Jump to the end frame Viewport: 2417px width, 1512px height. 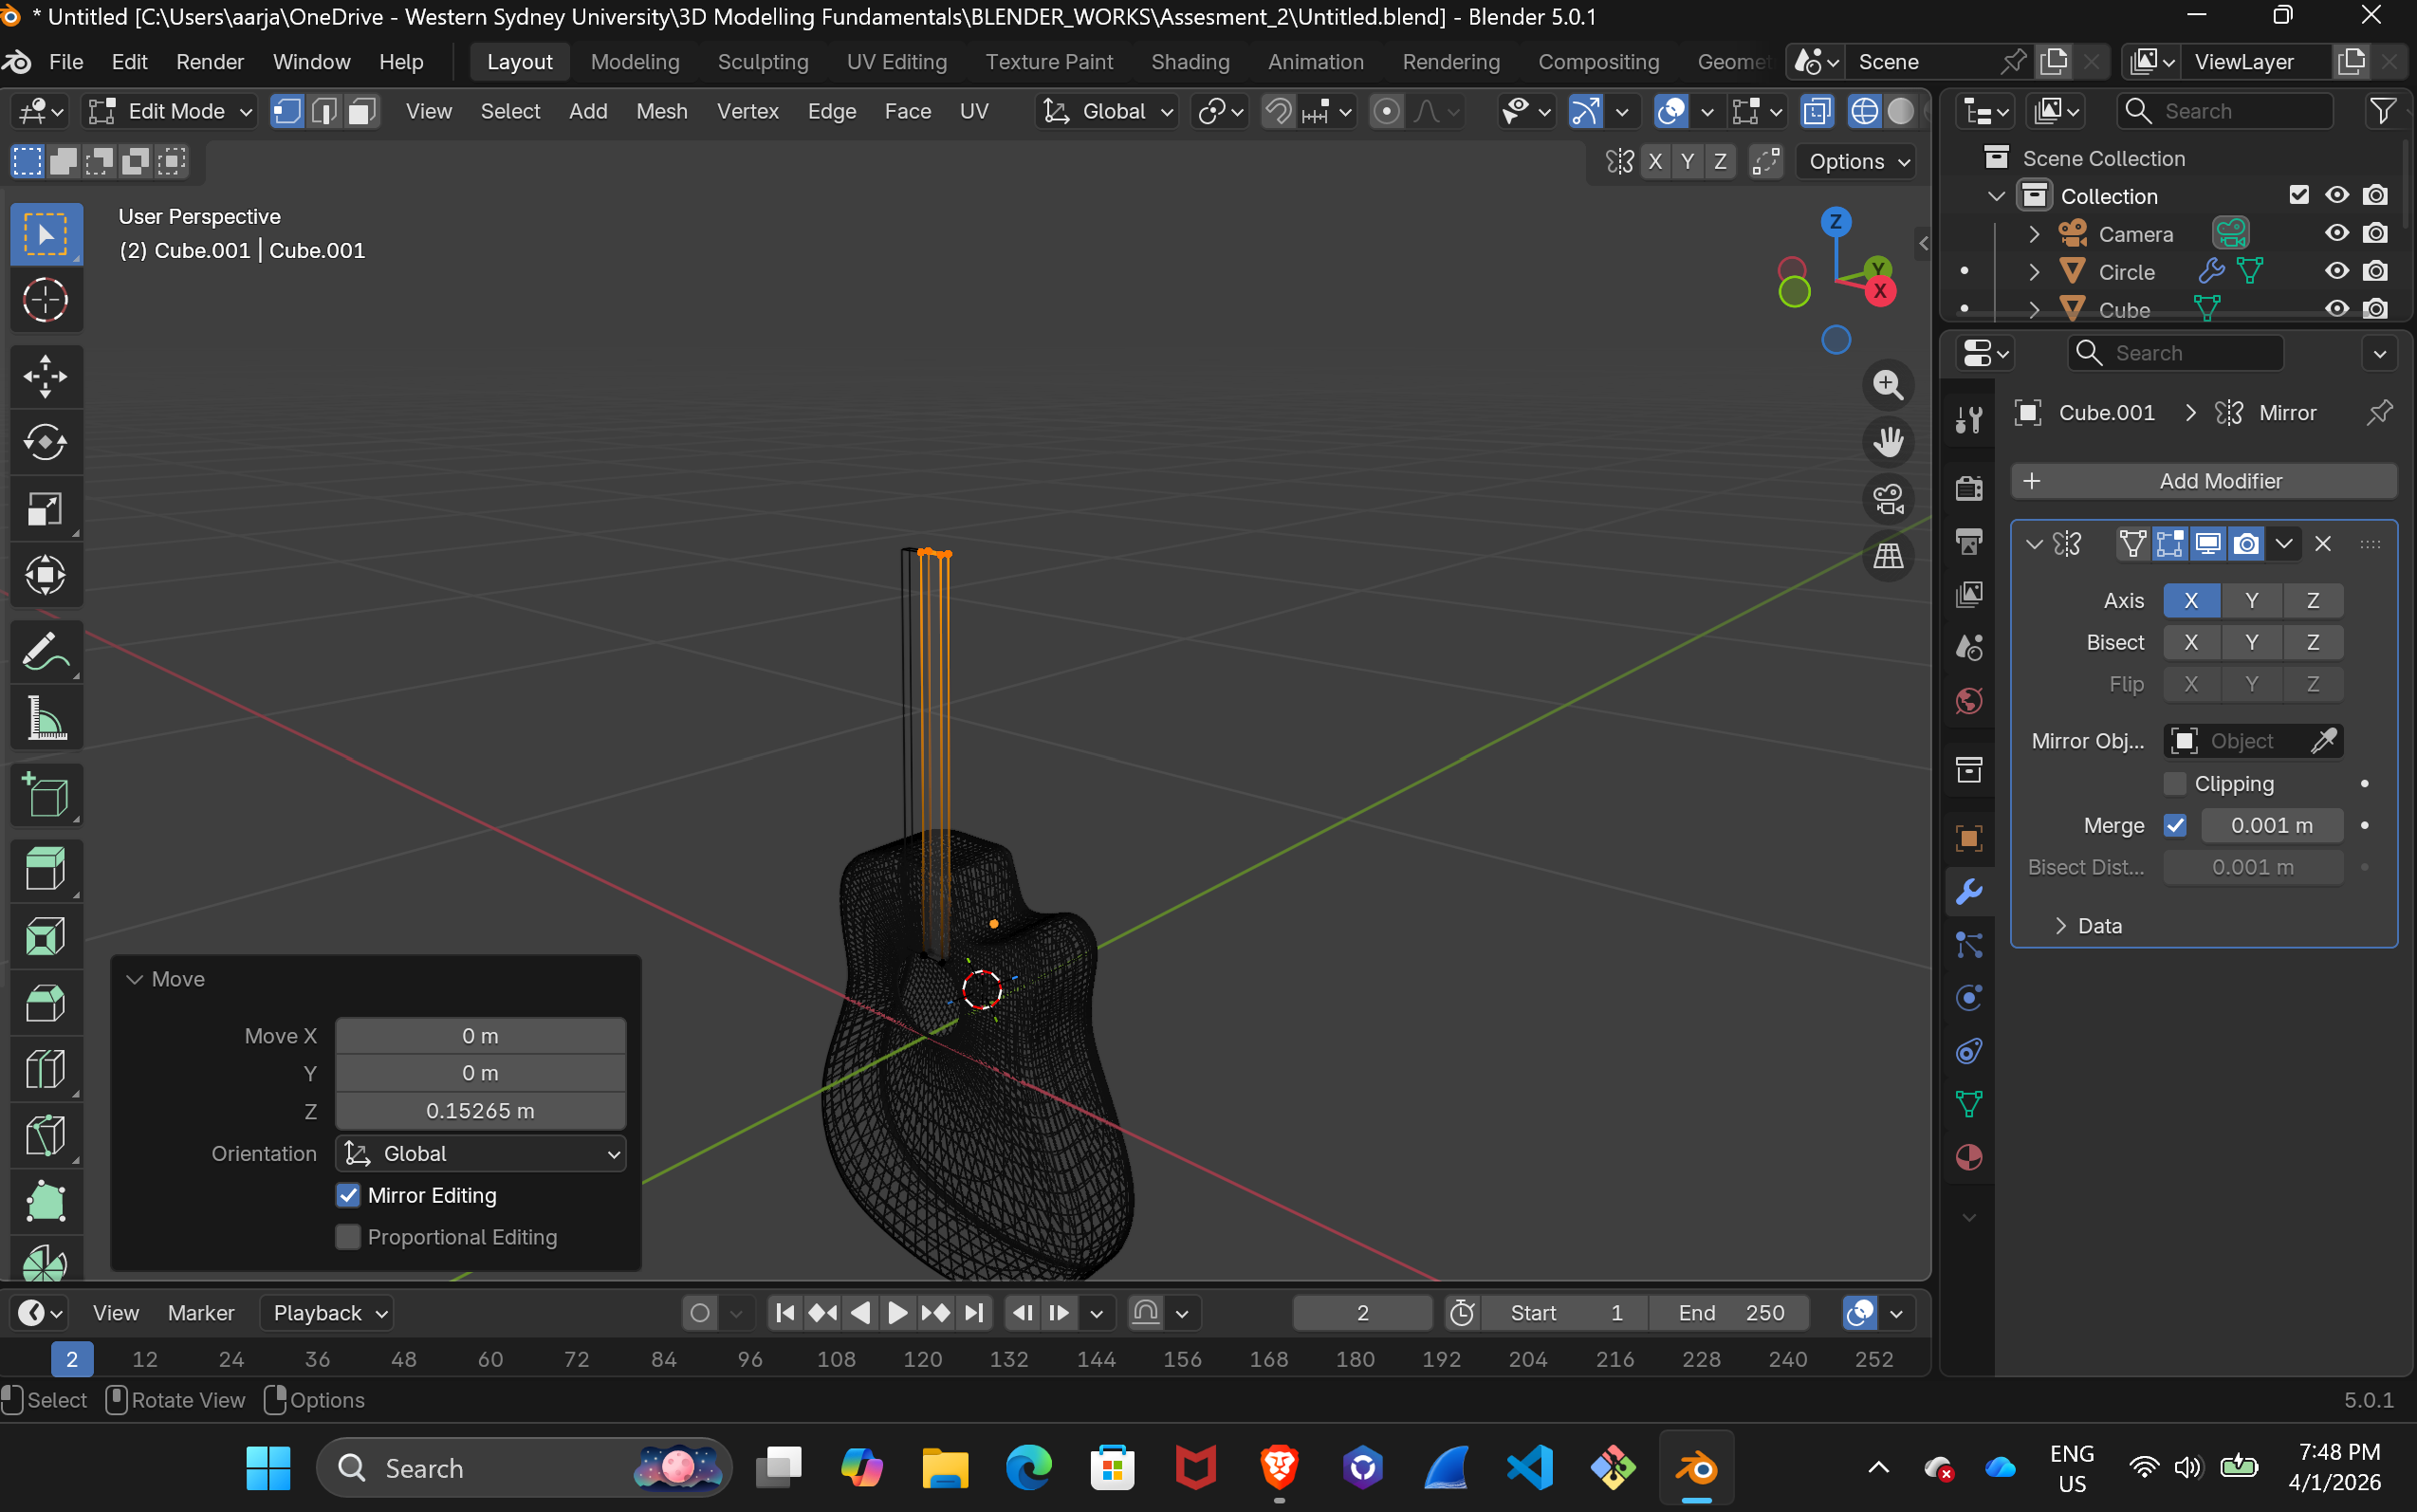[974, 1312]
